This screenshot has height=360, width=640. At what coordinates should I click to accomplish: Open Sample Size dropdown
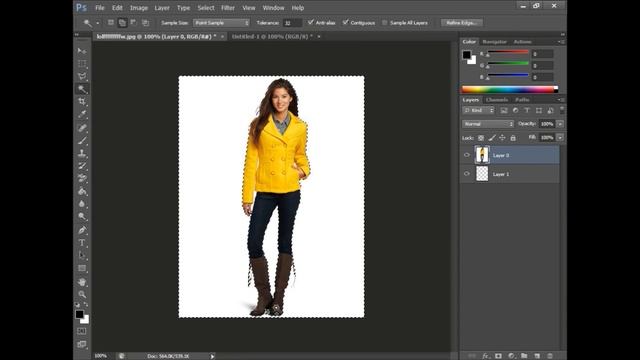tap(221, 23)
